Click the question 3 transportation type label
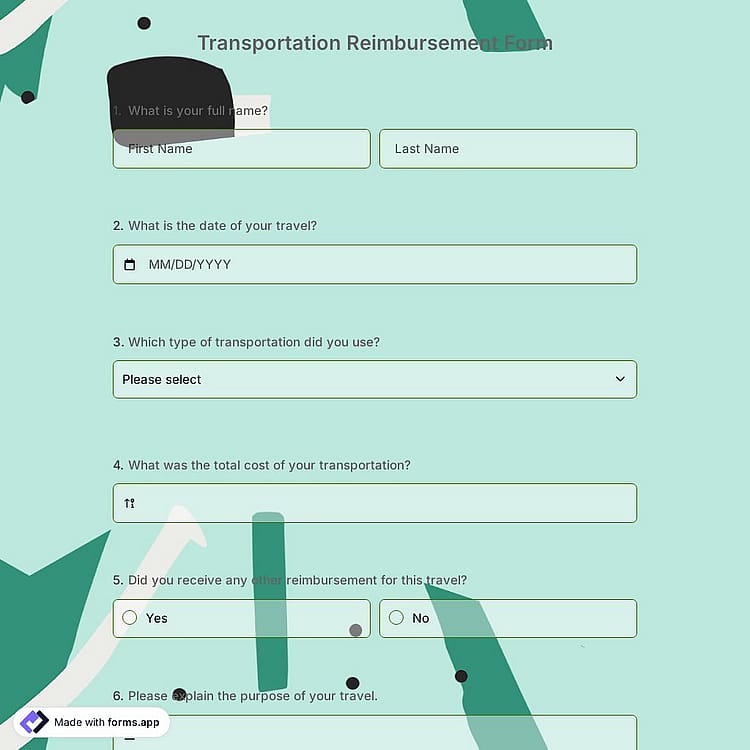The width and height of the screenshot is (750, 750). click(246, 342)
